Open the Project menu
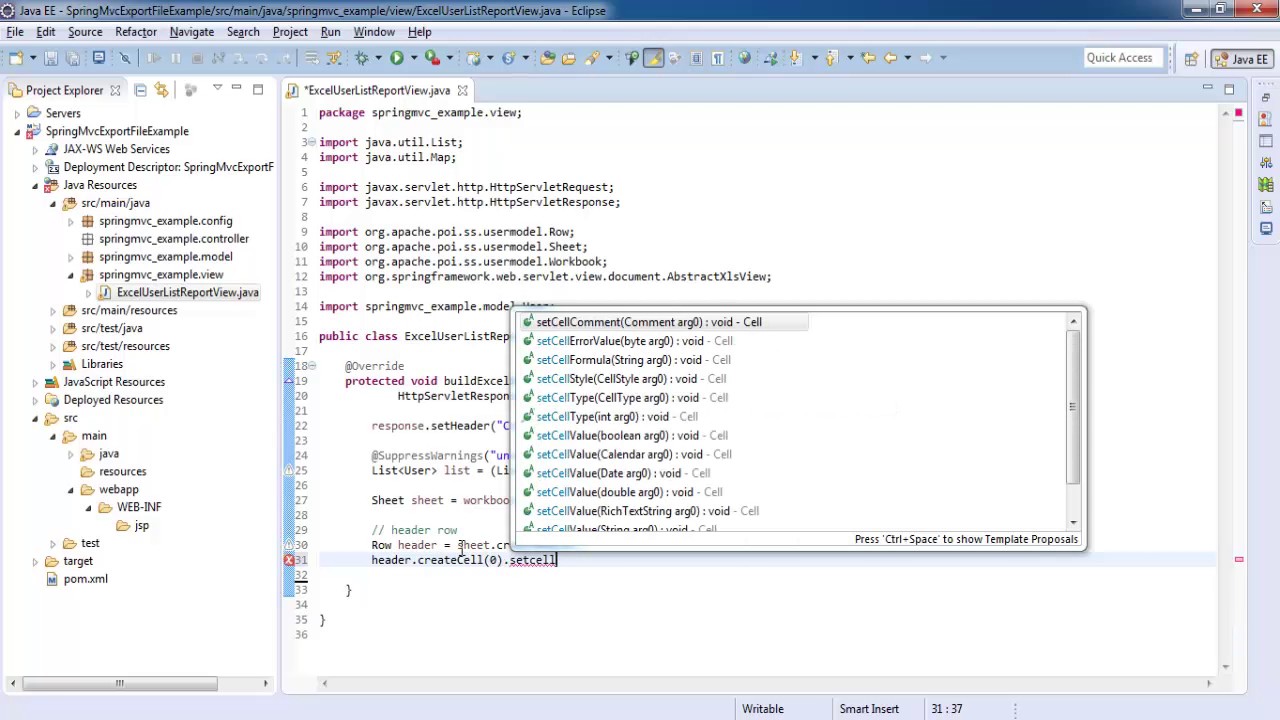Image resolution: width=1280 pixels, height=720 pixels. coord(290,32)
